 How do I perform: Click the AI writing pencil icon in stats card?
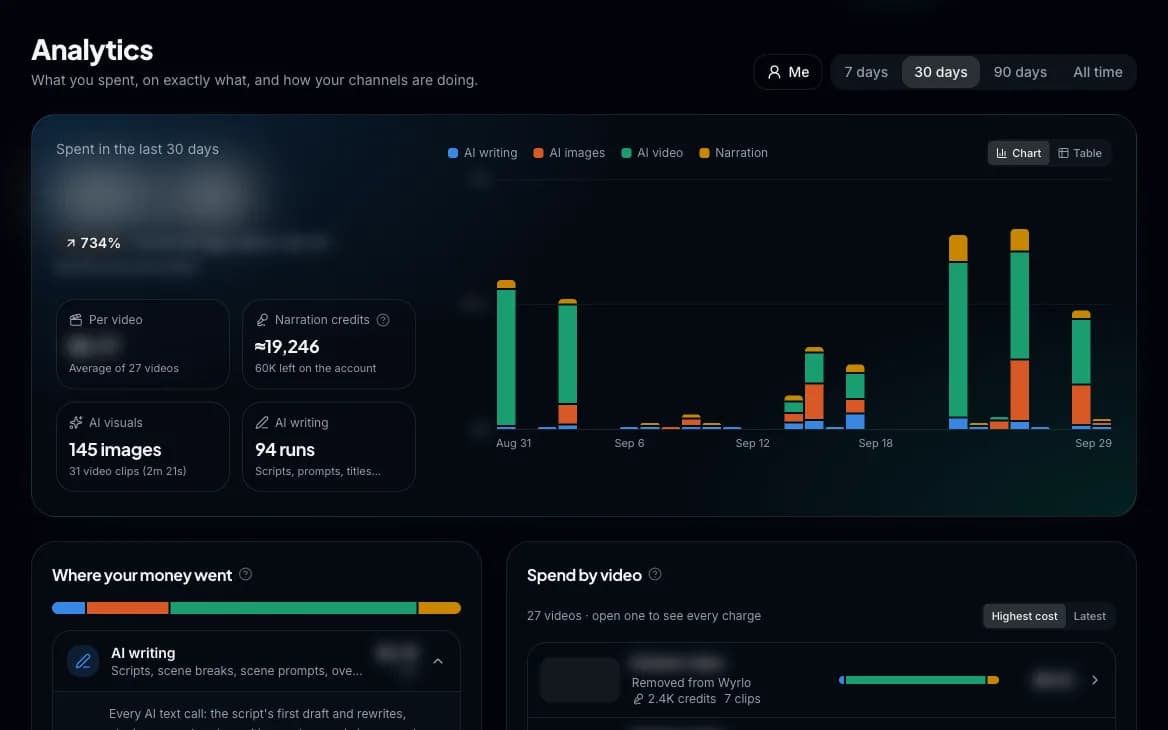pyautogui.click(x=262, y=422)
